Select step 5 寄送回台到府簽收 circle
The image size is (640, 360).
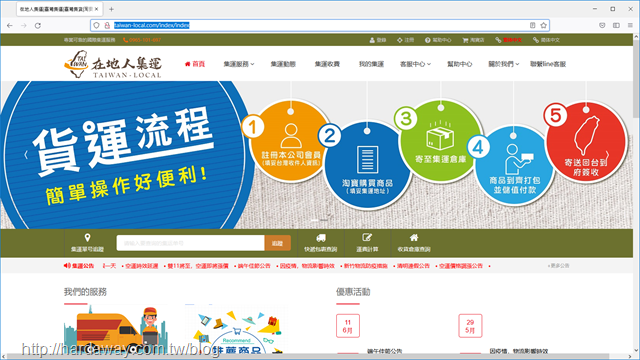point(586,142)
